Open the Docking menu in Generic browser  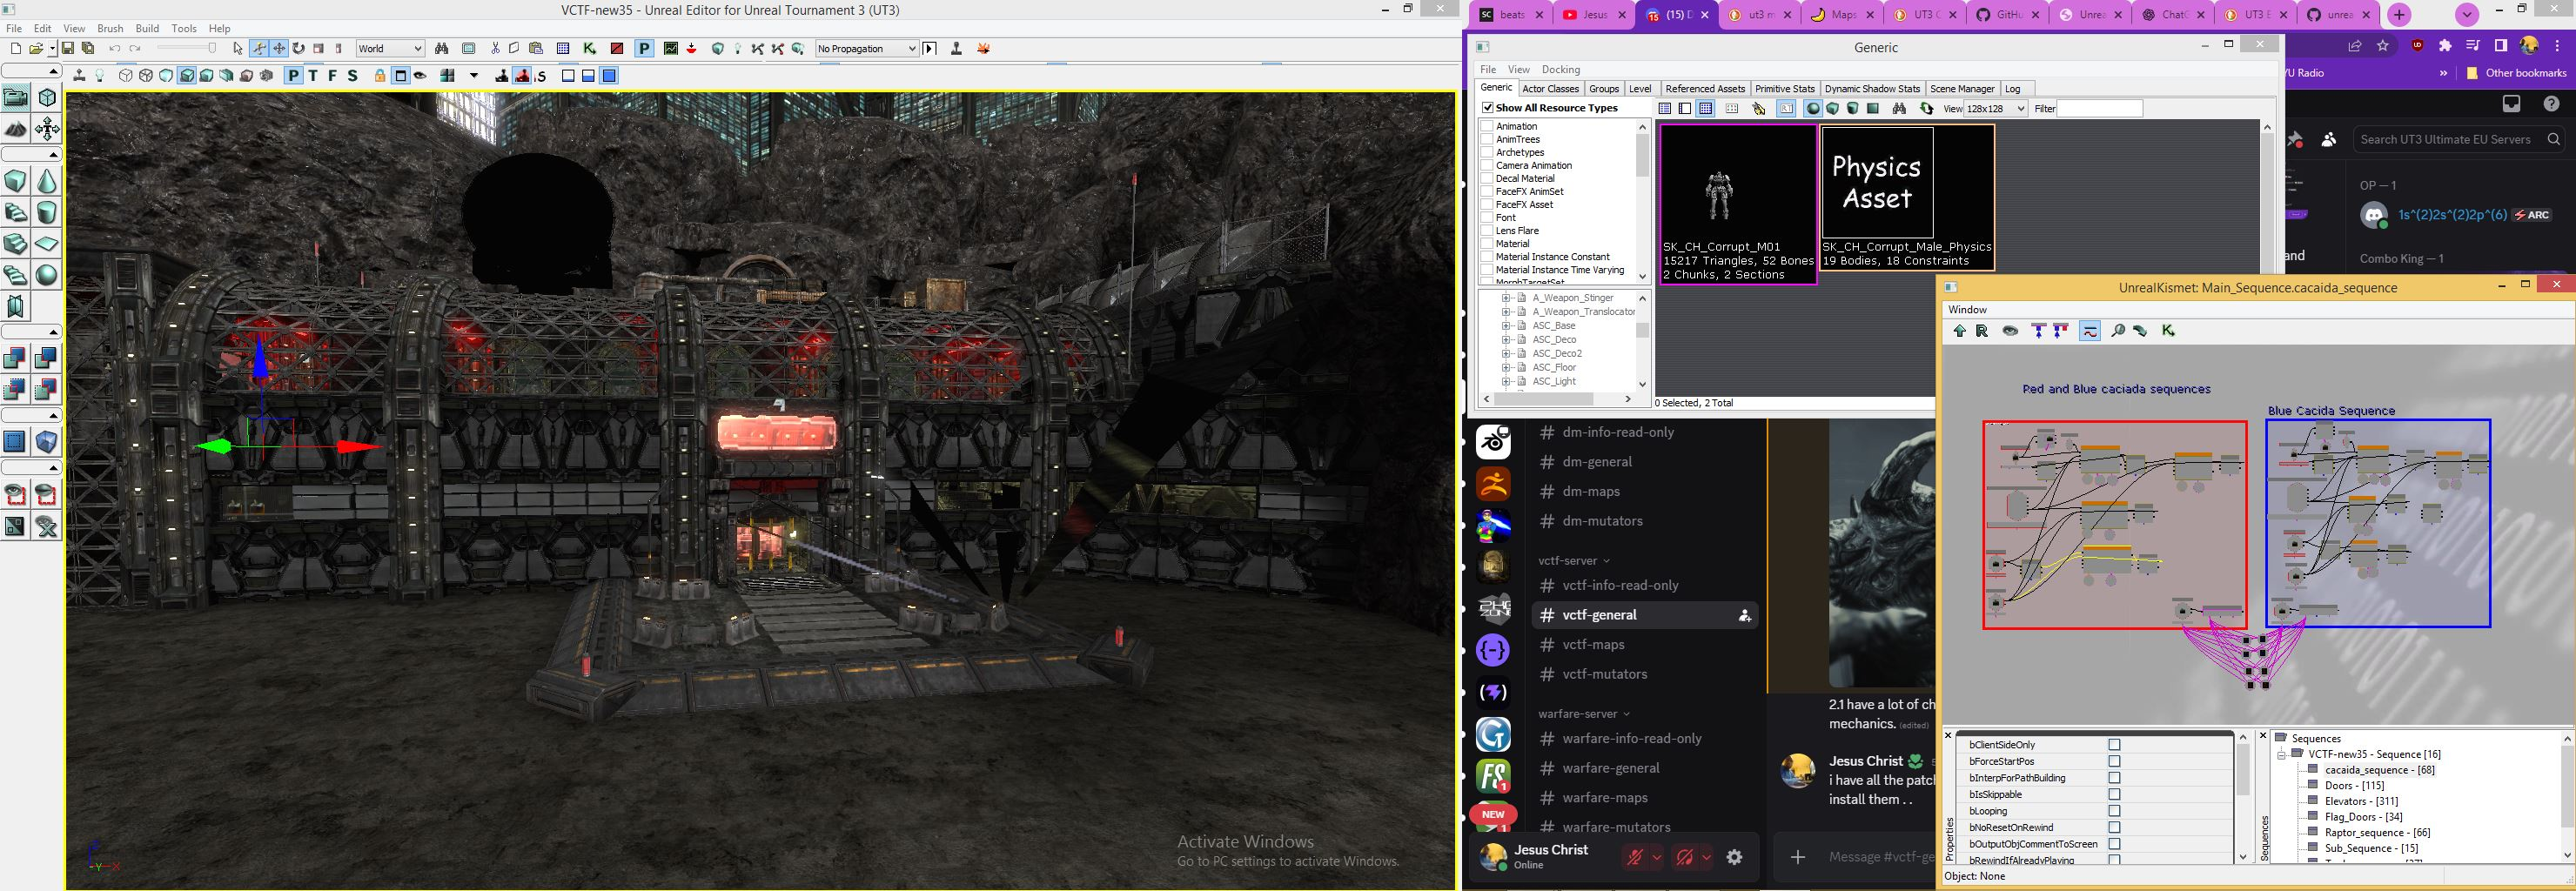click(x=1561, y=69)
